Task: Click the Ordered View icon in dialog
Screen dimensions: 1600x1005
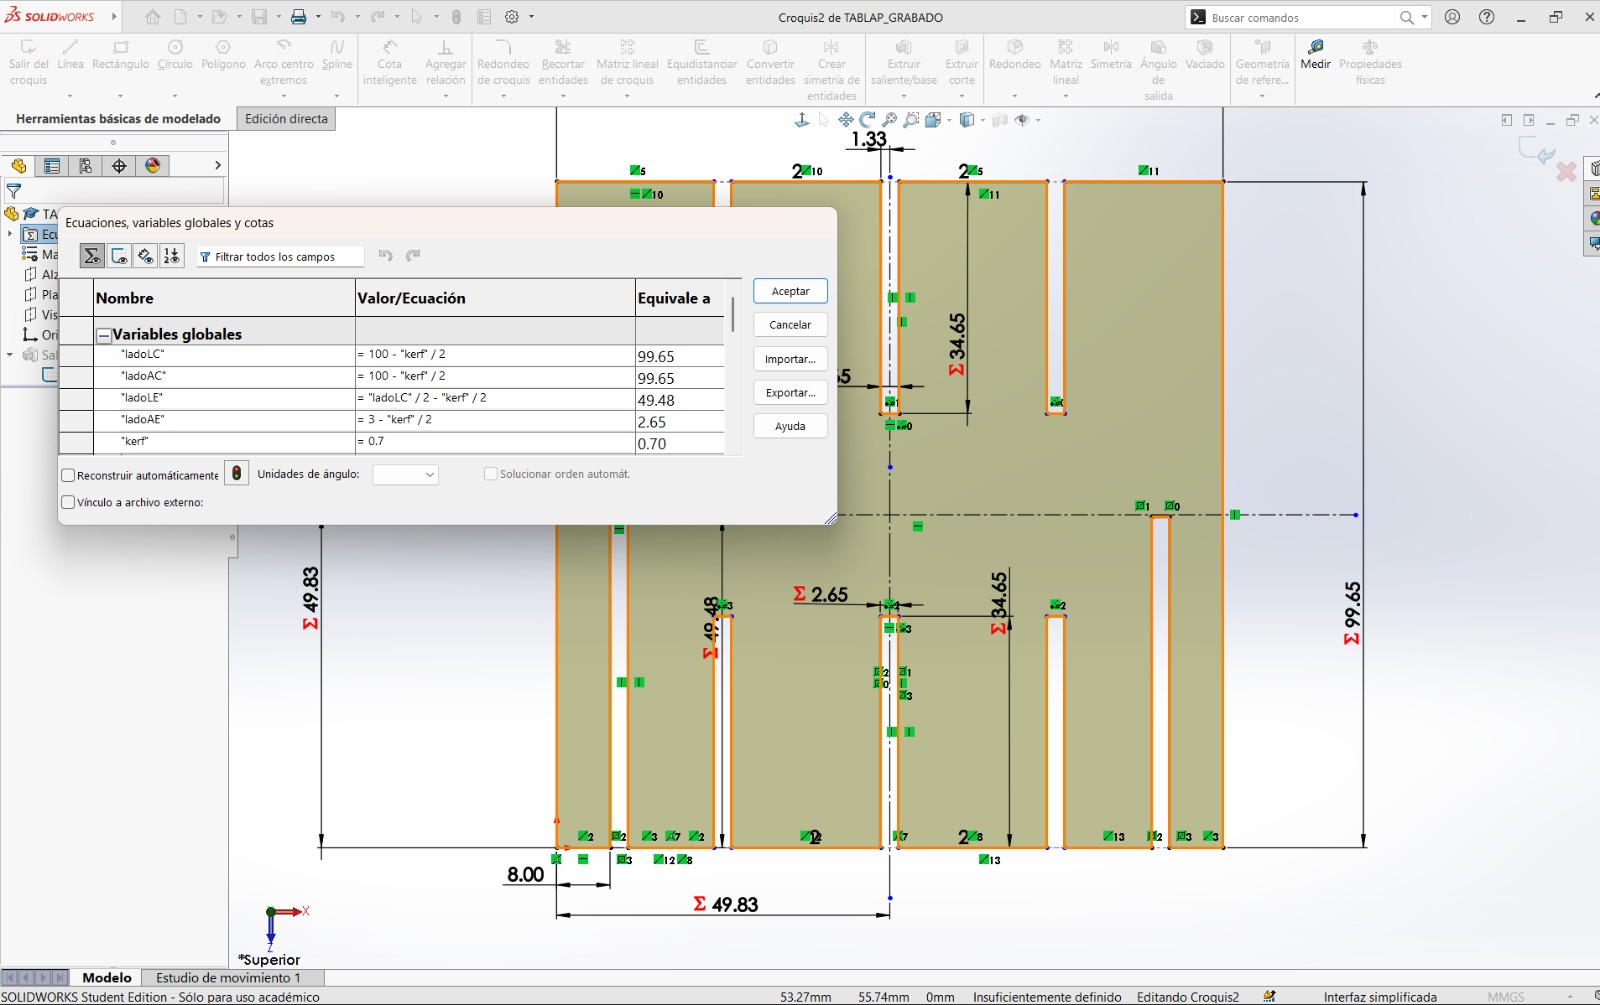Action: tap(172, 256)
